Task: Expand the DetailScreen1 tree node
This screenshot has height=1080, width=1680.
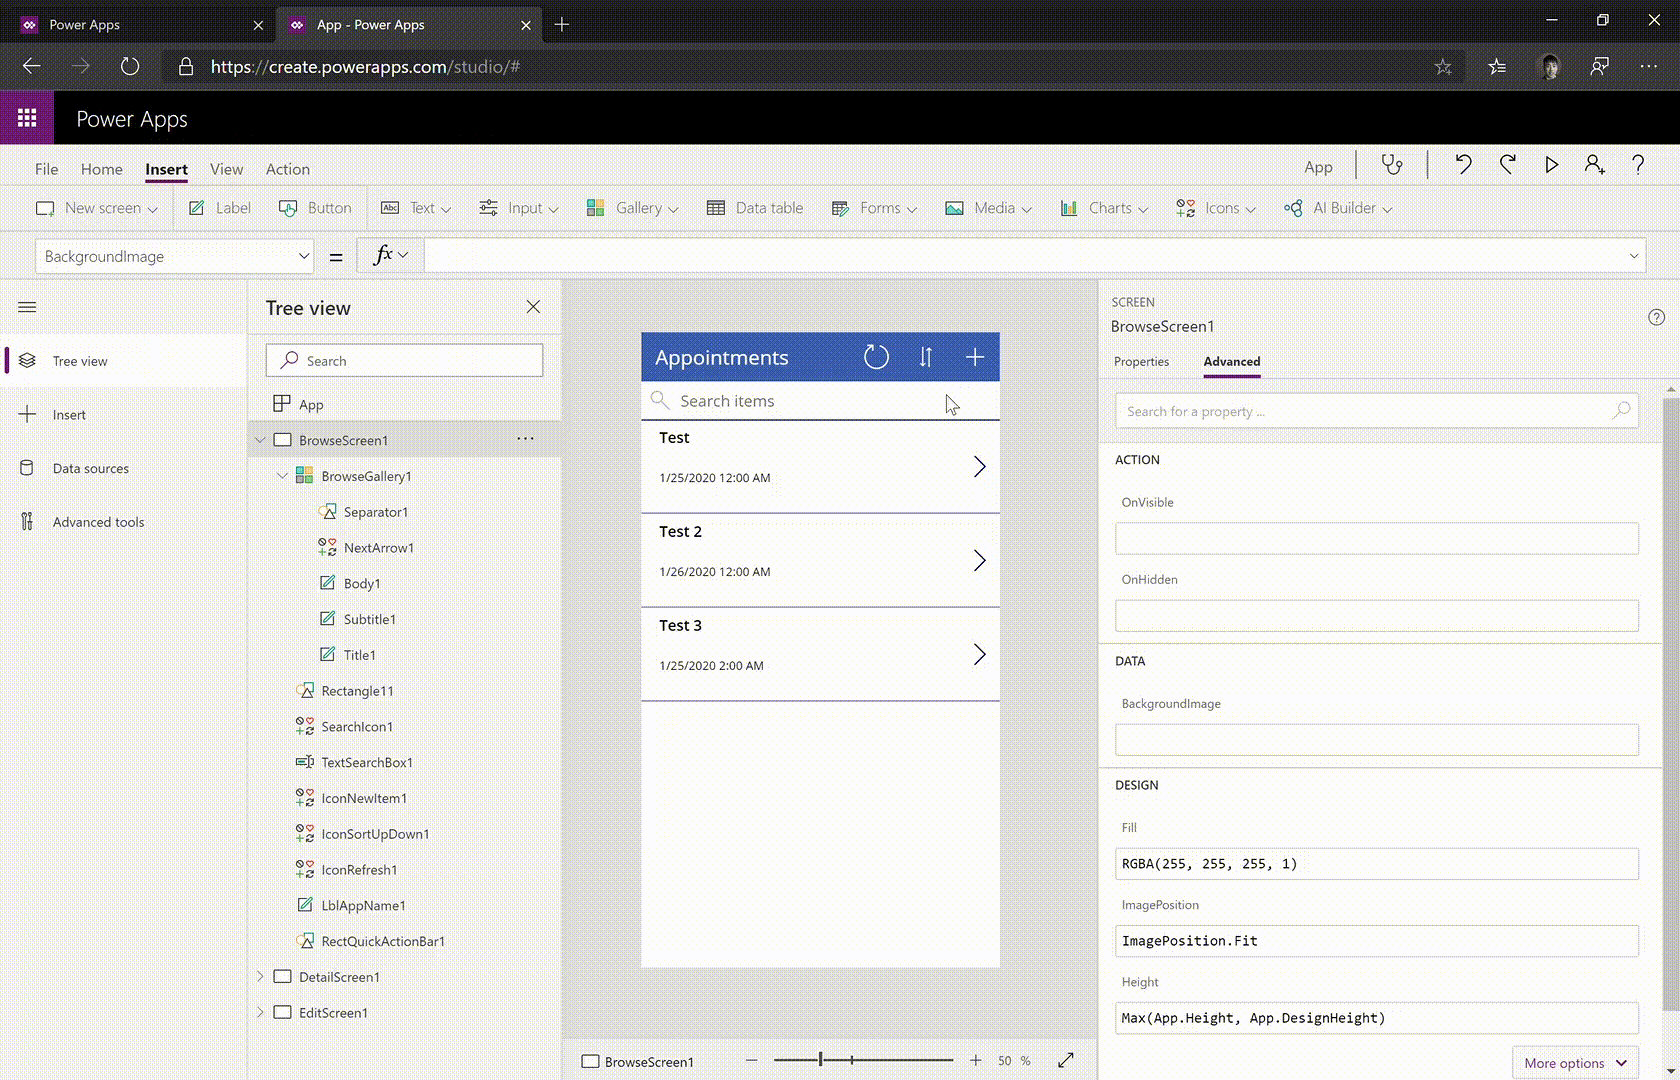Action: click(260, 977)
